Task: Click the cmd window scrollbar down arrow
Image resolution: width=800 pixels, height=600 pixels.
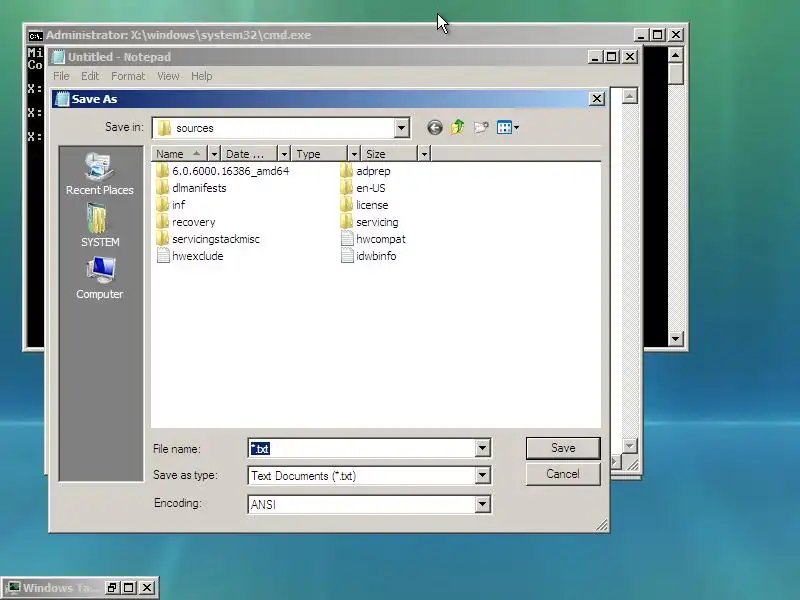Action: coord(676,338)
